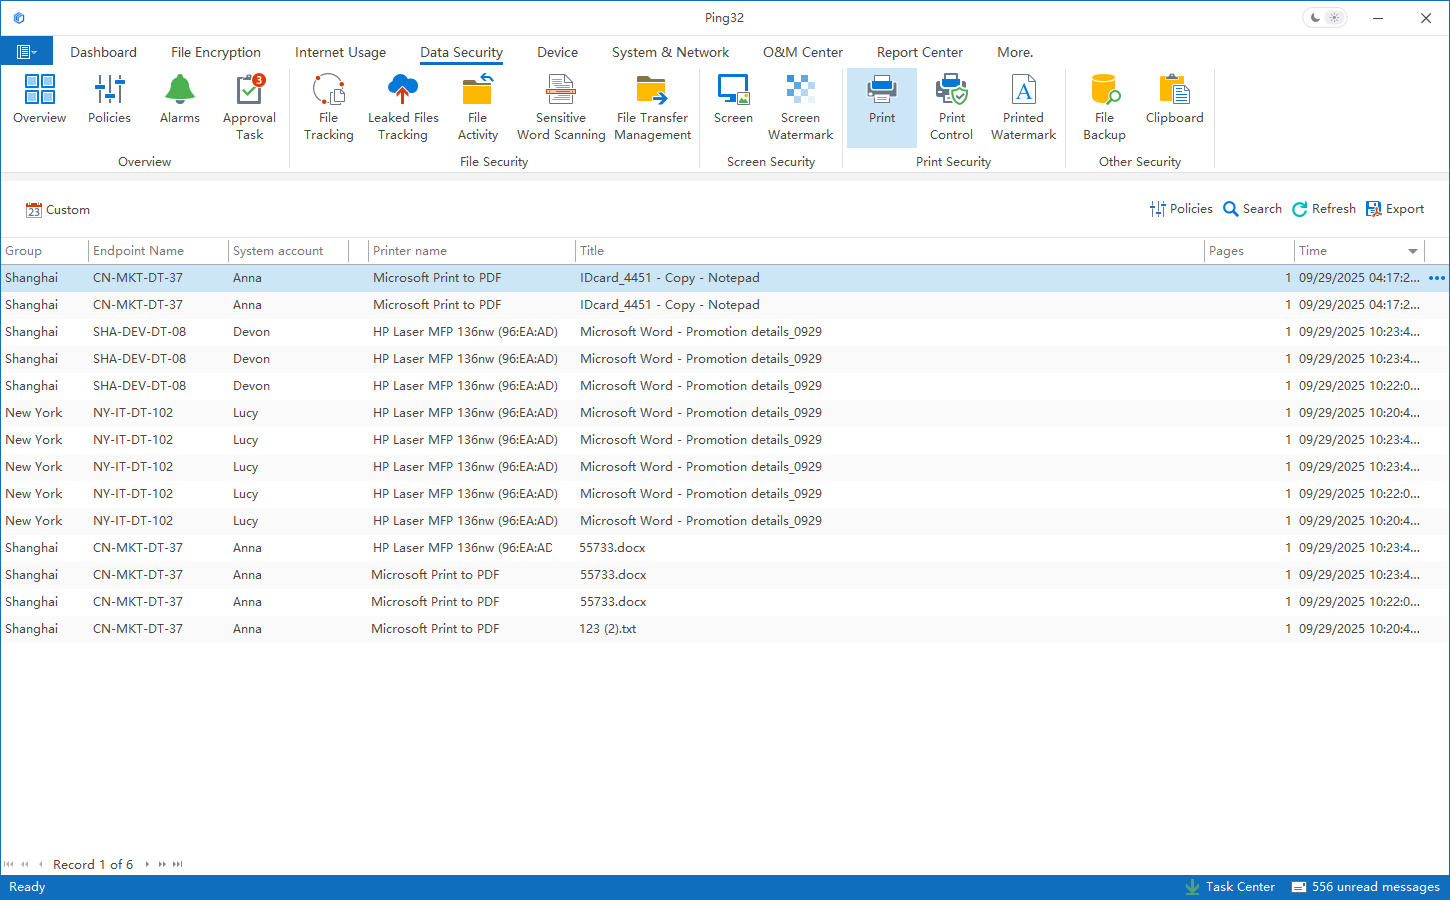Open the File Backup tool
Viewport: 1450px width, 900px height.
pyautogui.click(x=1104, y=107)
